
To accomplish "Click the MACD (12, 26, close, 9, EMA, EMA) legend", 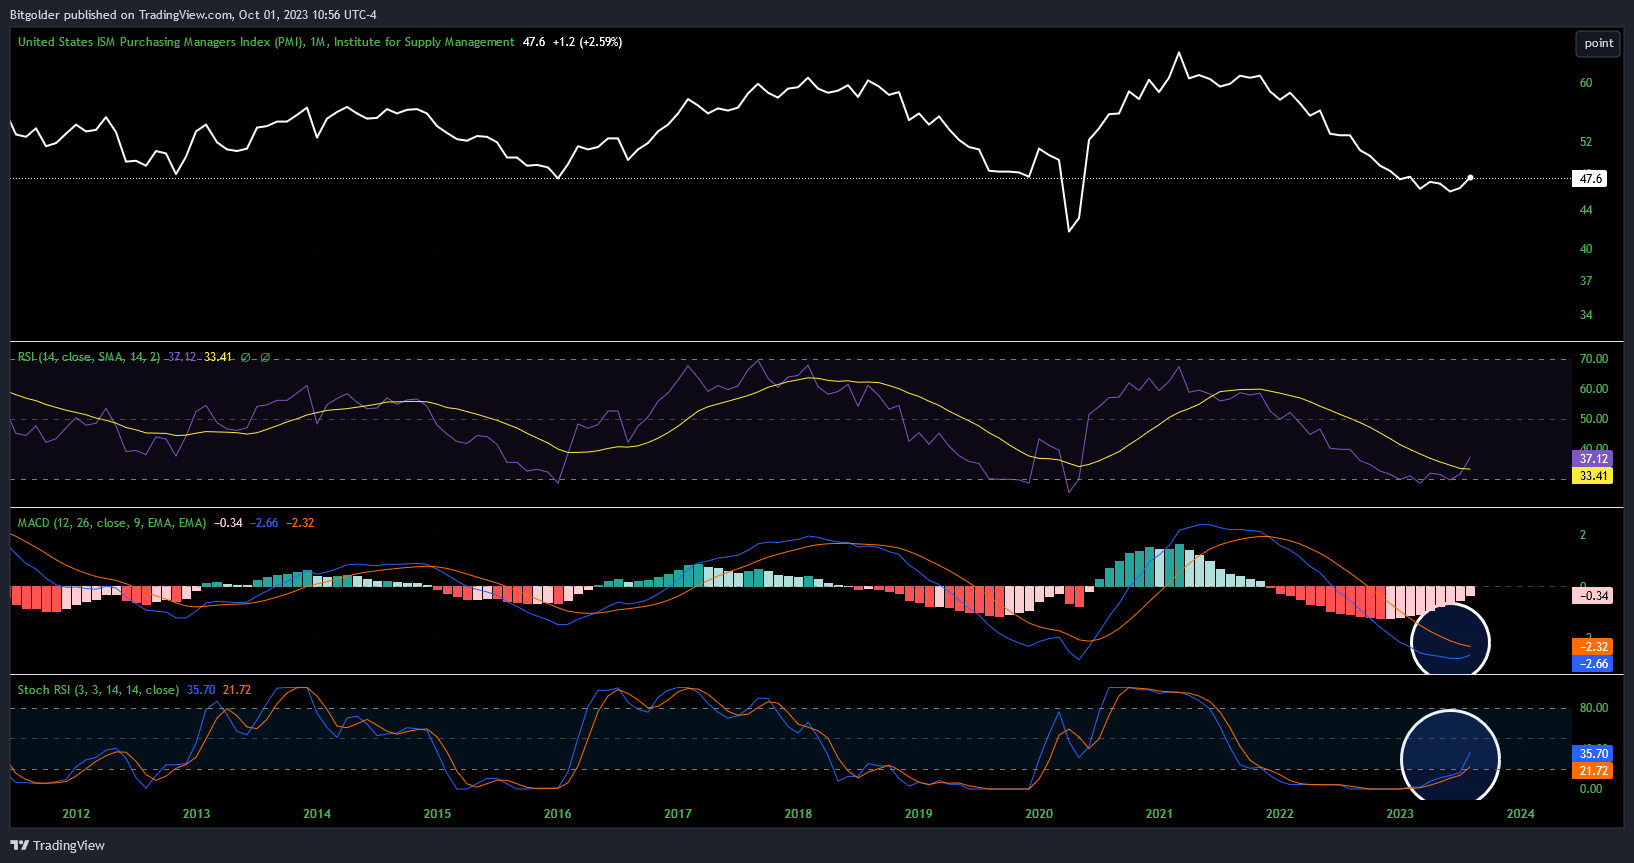I will (x=112, y=523).
